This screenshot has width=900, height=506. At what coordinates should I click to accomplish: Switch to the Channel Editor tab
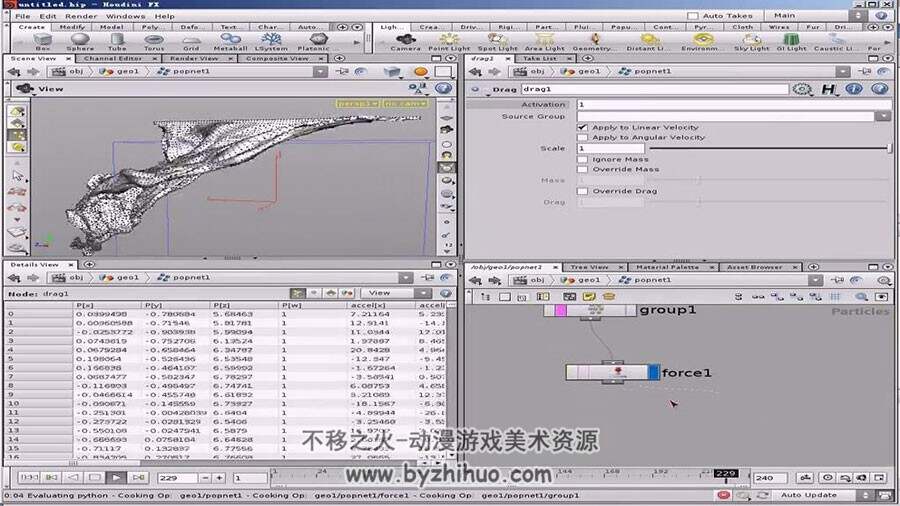(x=113, y=59)
